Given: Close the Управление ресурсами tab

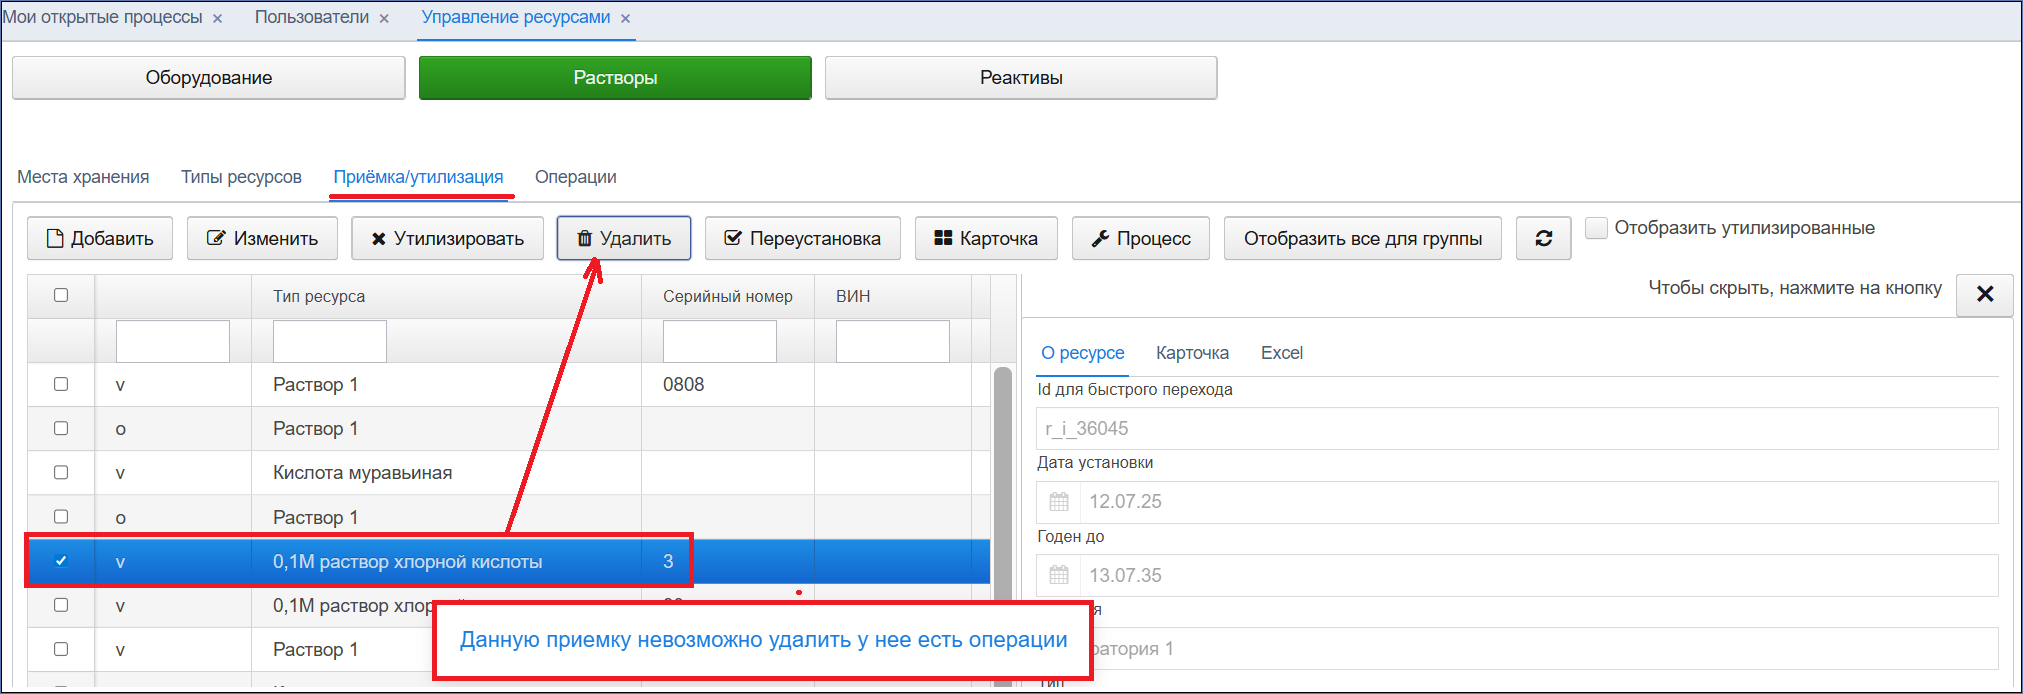Looking at the screenshot, I should [x=625, y=19].
